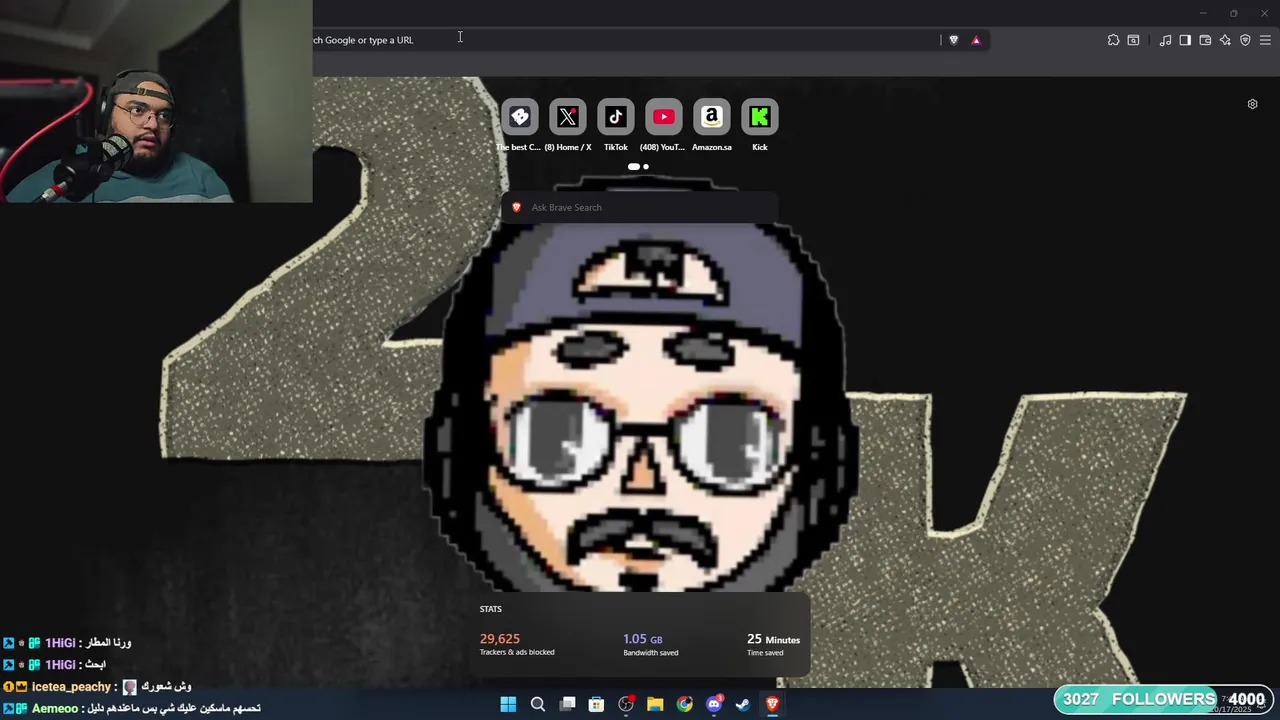Open the Brave main hamburger menu
This screenshot has width=1280, height=720.
point(1265,40)
